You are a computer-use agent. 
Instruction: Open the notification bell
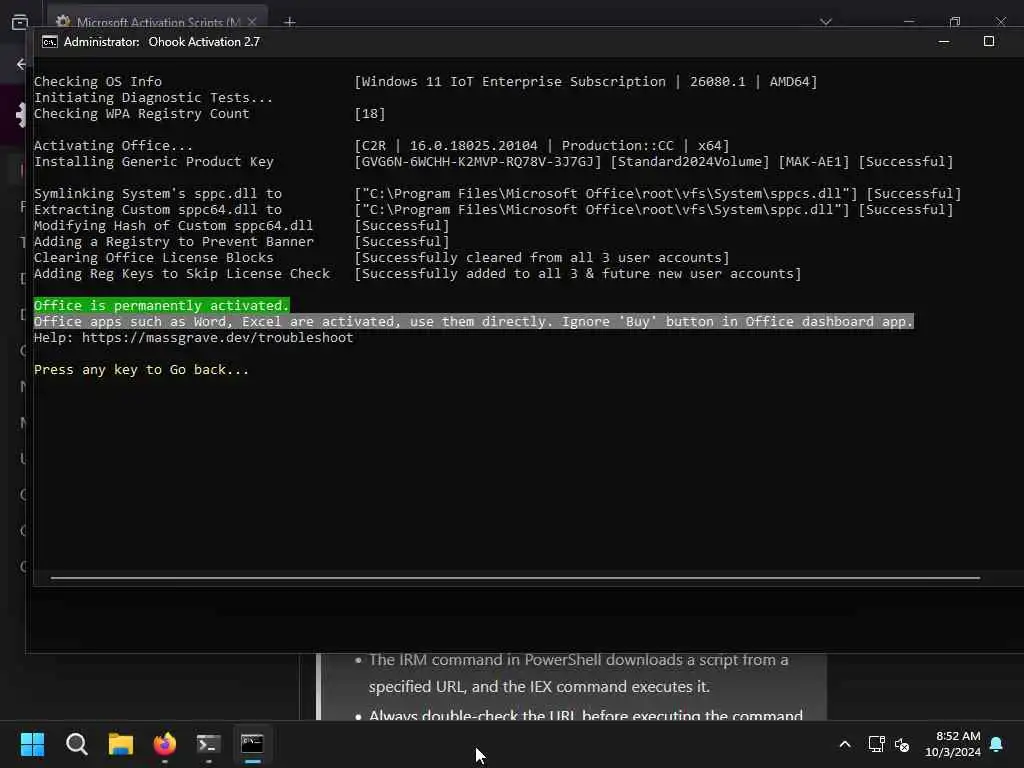pyautogui.click(x=997, y=744)
